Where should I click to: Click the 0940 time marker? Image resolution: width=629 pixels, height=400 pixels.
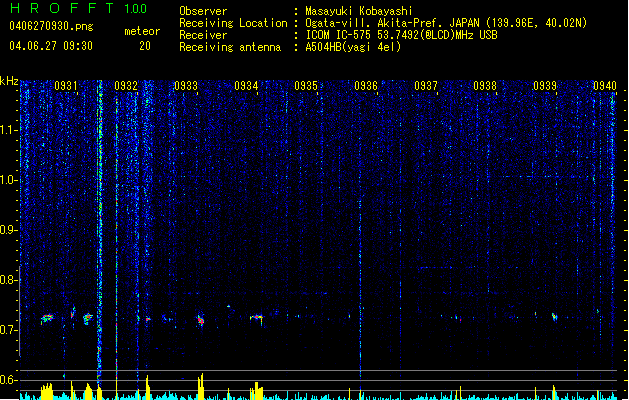click(605, 86)
